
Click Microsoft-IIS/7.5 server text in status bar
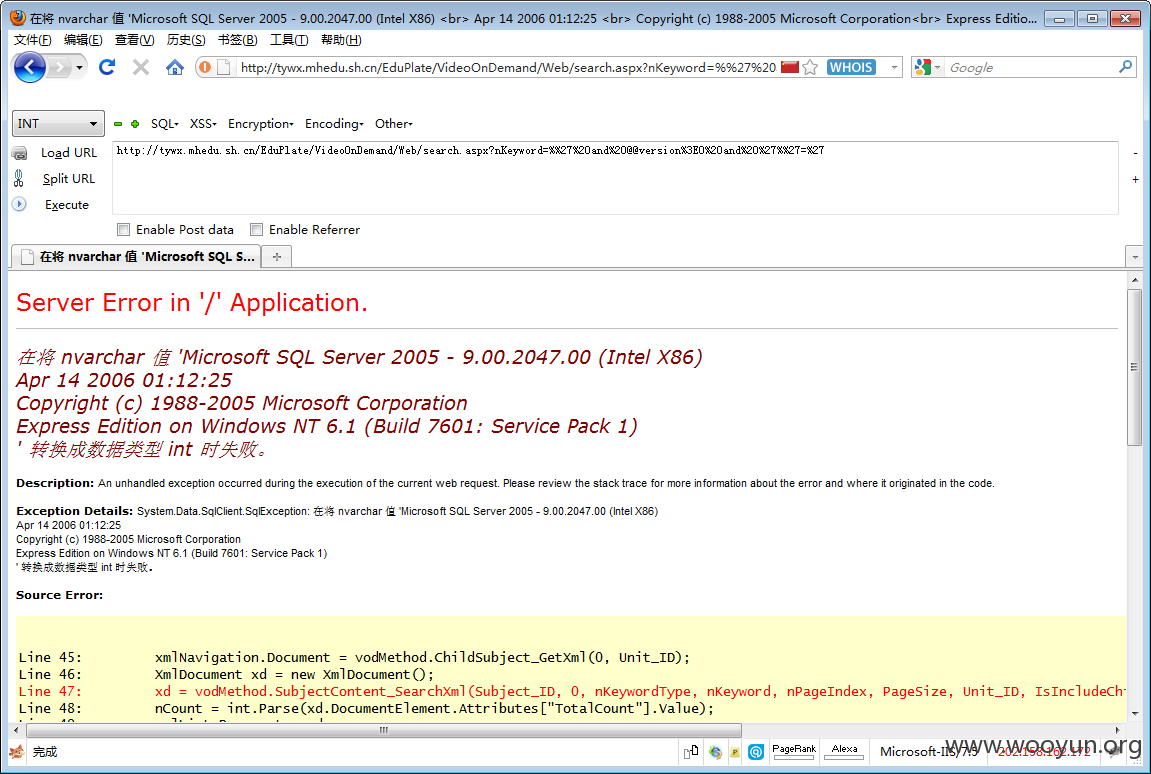pos(929,751)
